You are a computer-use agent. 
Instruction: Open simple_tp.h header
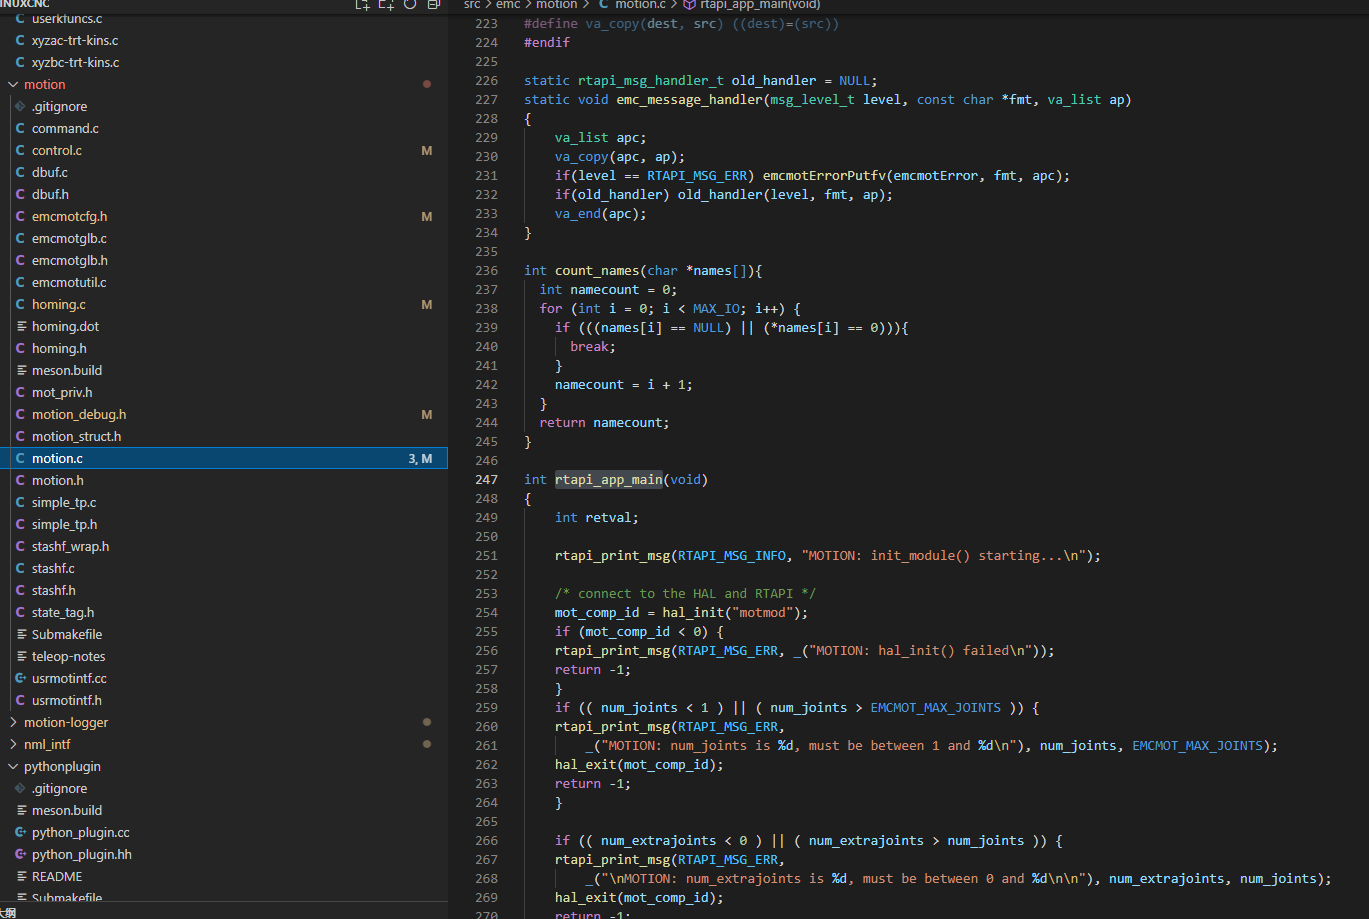224,524
